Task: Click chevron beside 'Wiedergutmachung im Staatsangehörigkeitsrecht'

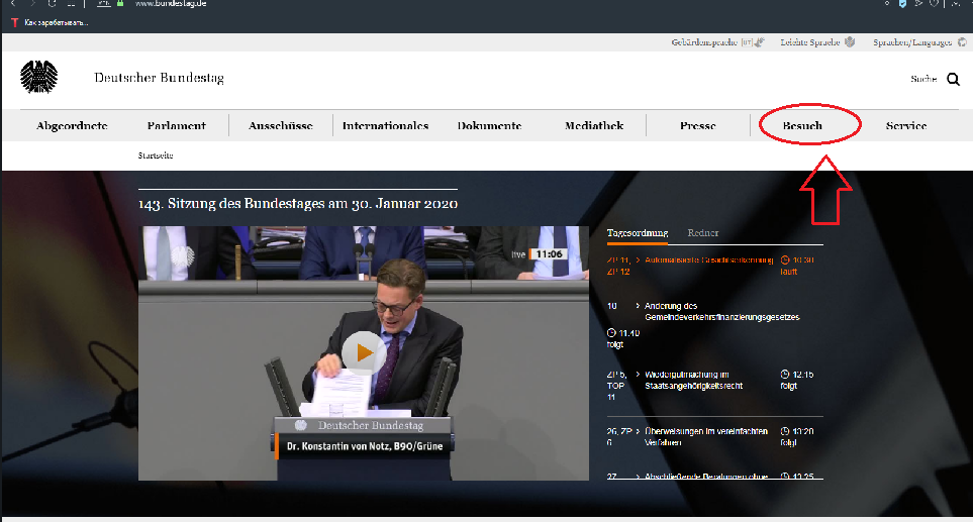Action: 637,374
